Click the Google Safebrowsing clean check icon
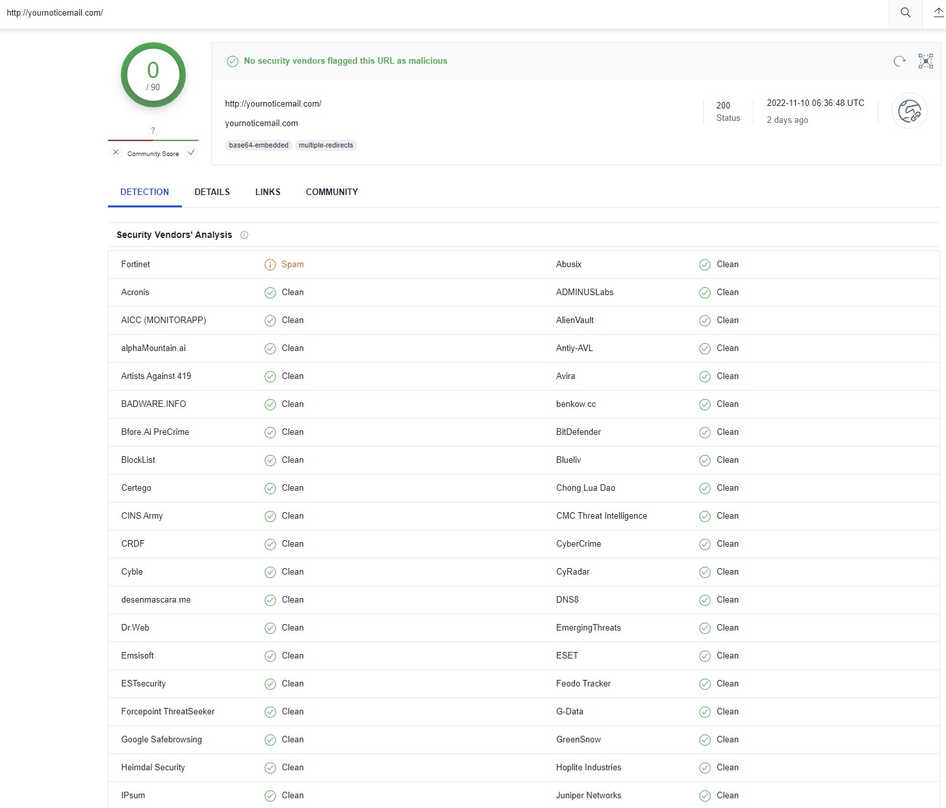Screen dimensions: 946x808 click(270, 740)
